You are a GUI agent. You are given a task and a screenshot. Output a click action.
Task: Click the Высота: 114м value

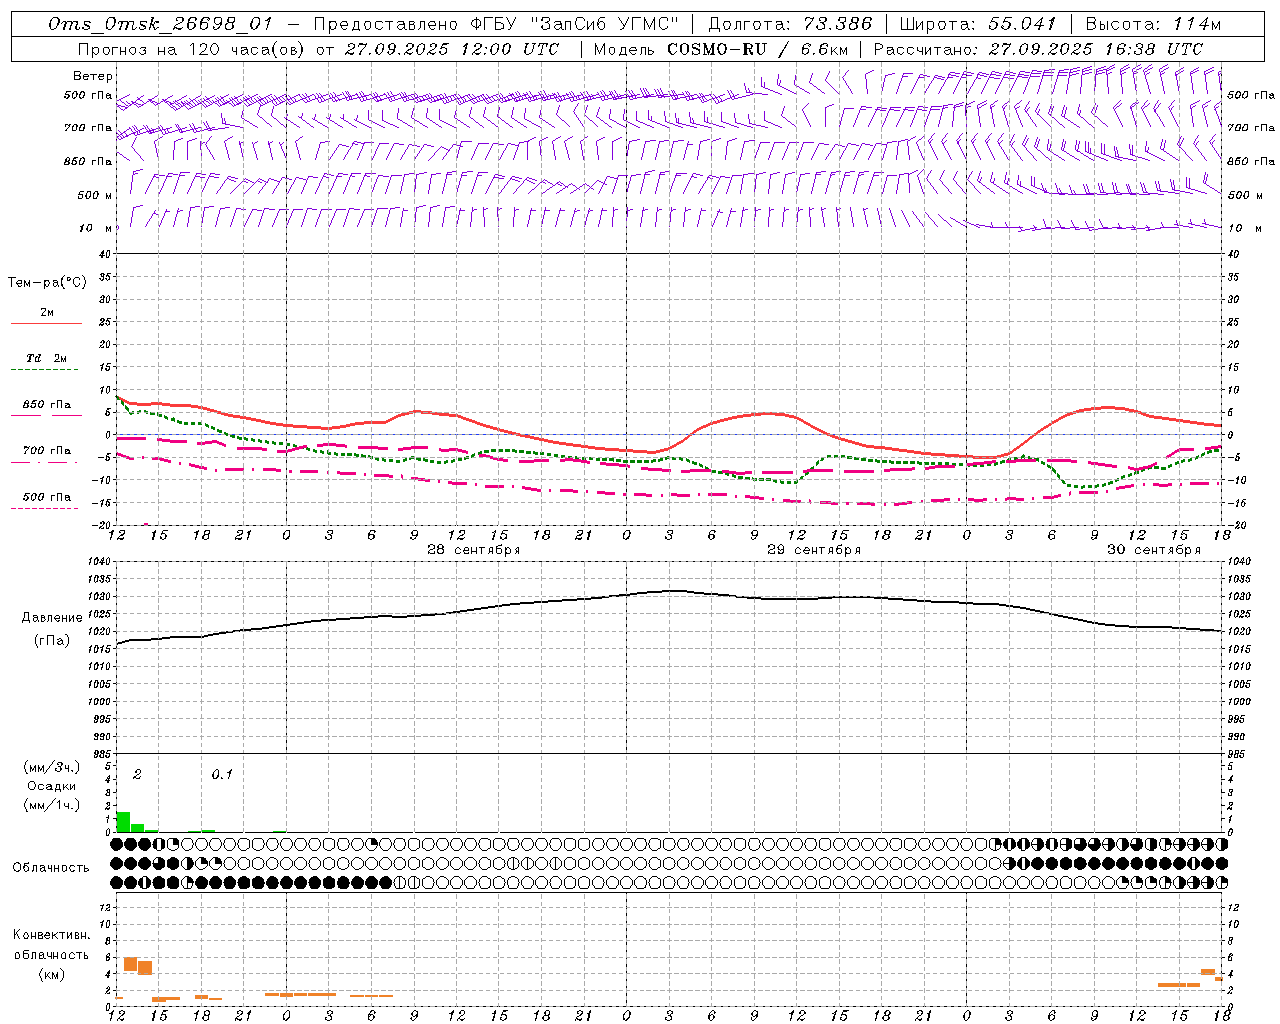[x=1153, y=24]
